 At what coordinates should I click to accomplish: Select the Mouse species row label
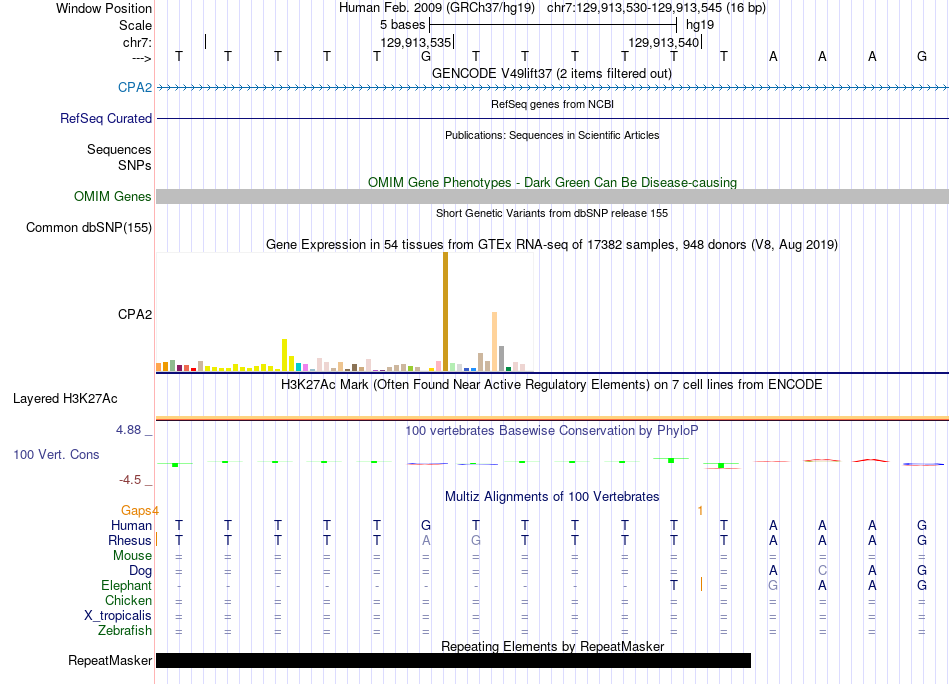click(x=132, y=555)
